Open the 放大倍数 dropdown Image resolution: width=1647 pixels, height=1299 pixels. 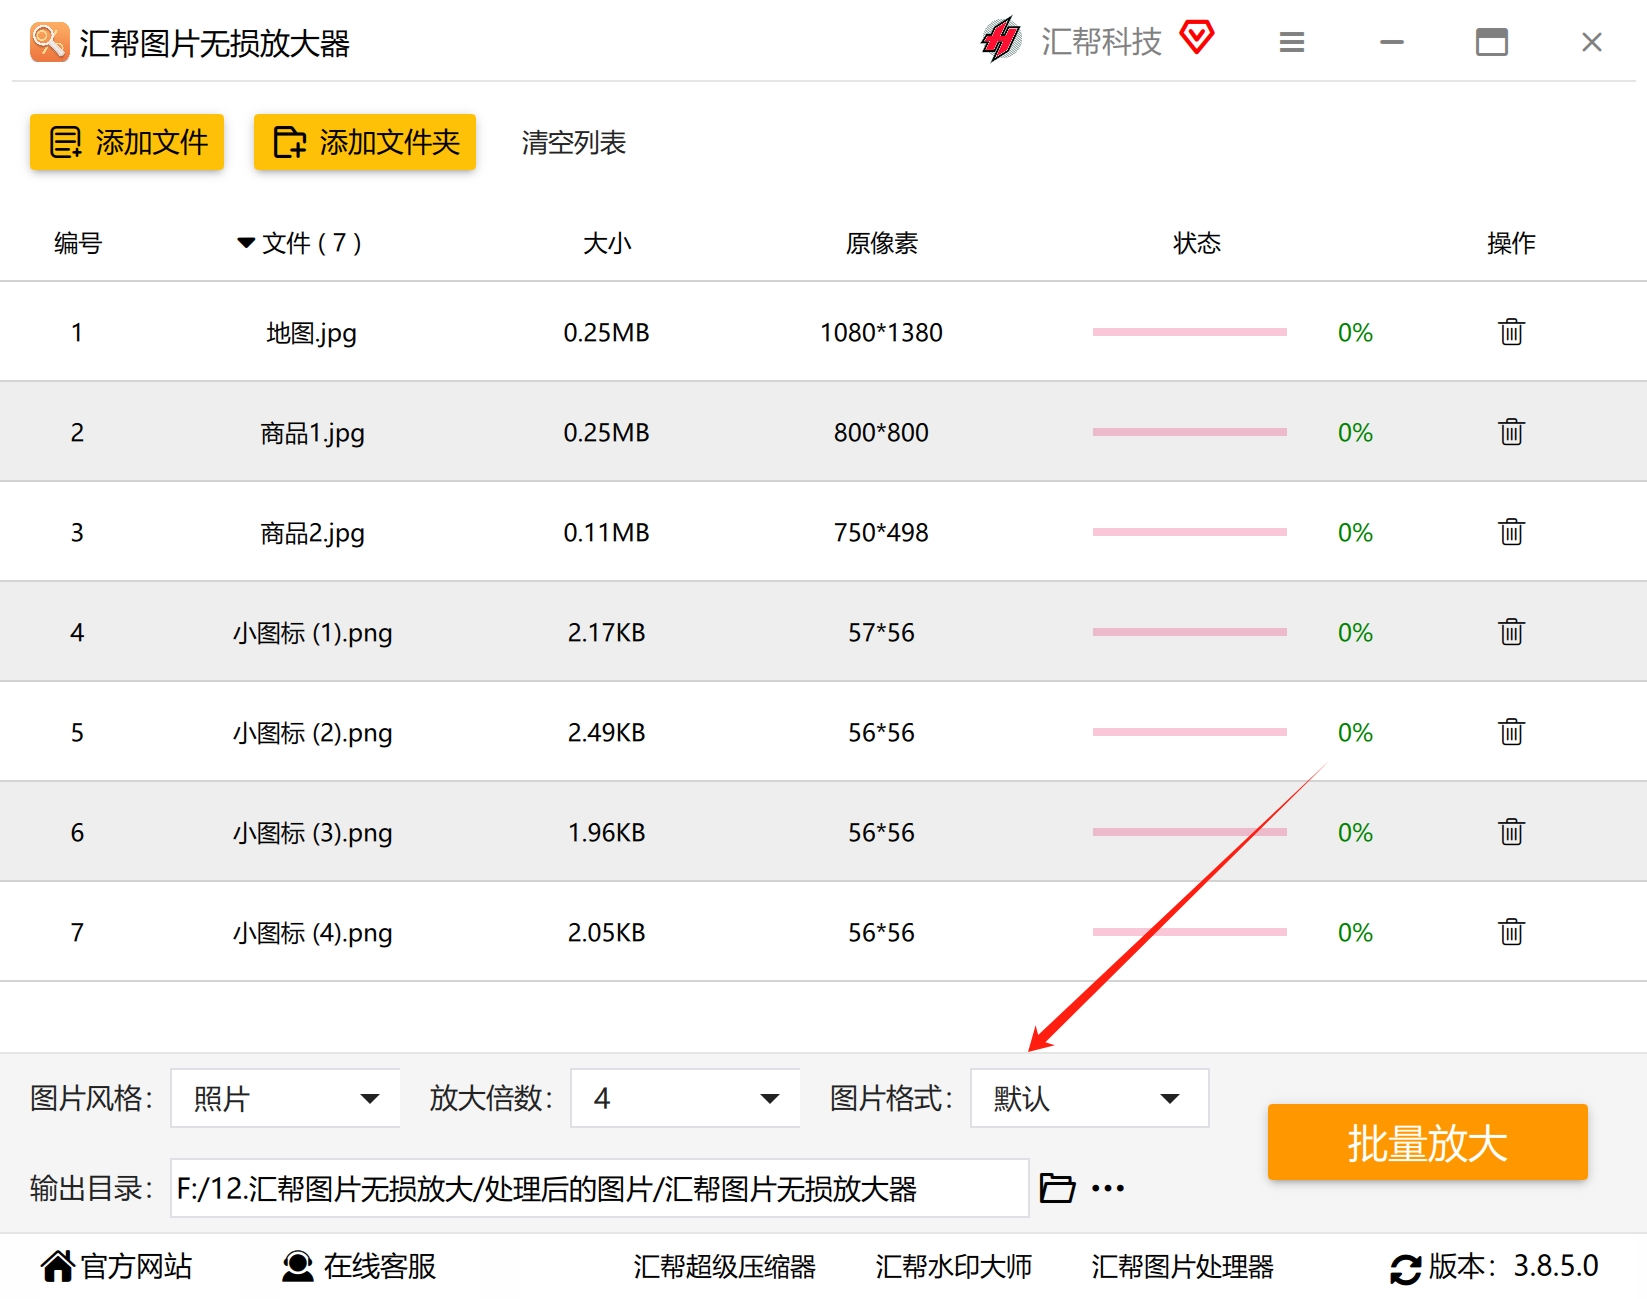point(685,1098)
